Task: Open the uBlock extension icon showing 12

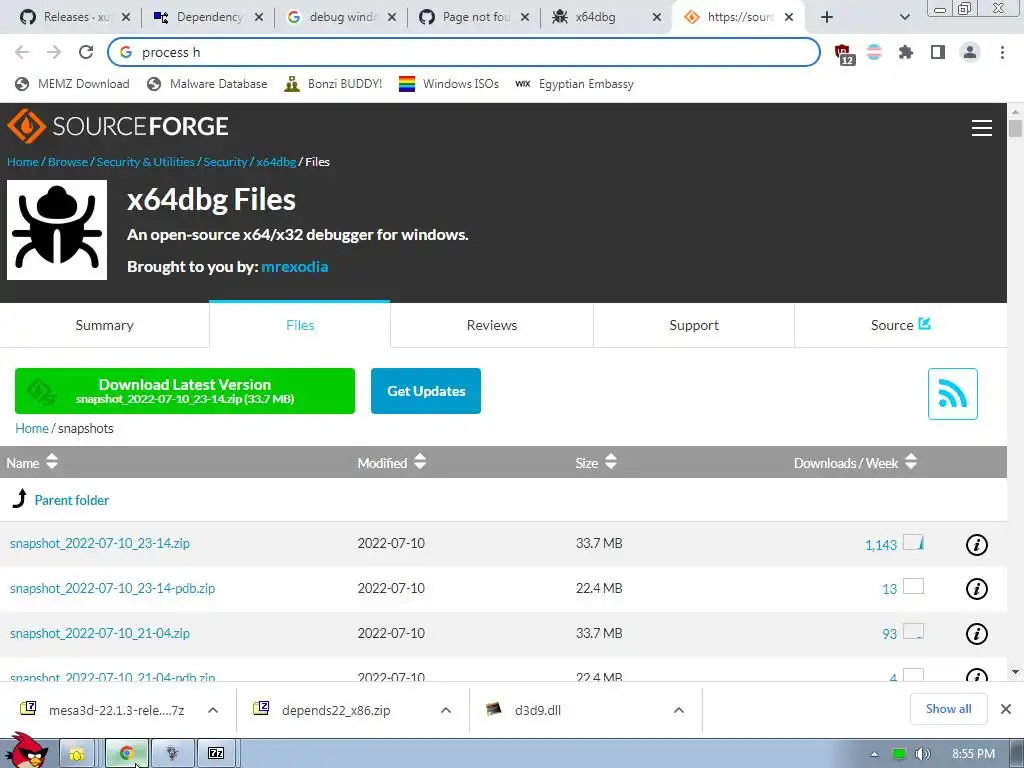Action: click(843, 54)
